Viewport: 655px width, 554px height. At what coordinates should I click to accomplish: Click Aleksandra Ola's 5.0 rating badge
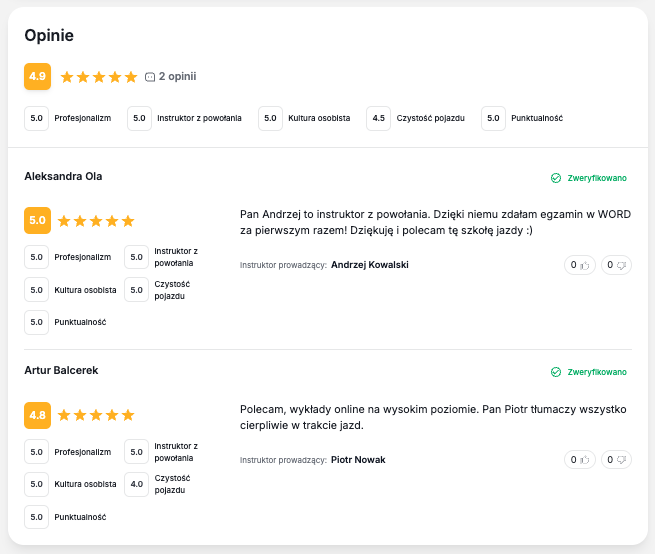pyautogui.click(x=37, y=220)
